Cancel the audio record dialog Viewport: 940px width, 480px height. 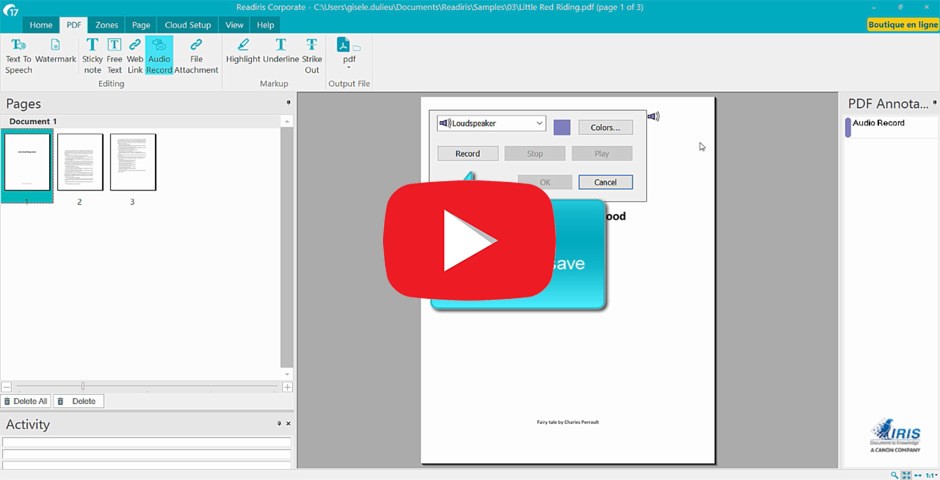pyautogui.click(x=605, y=182)
